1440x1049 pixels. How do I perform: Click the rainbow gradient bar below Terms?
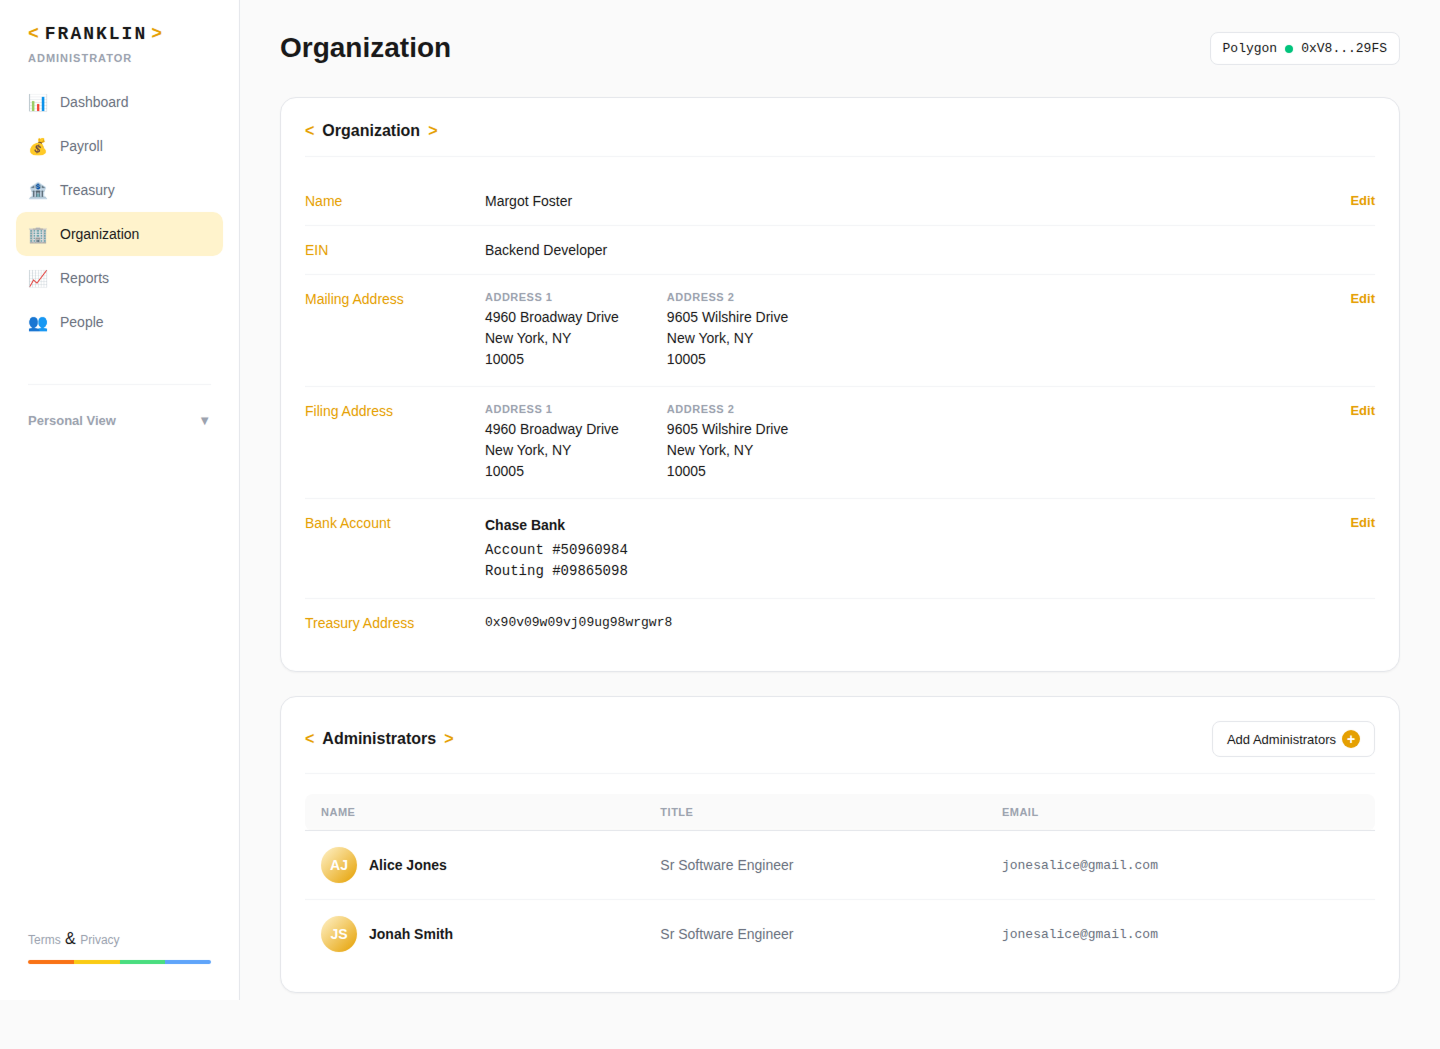tap(119, 962)
